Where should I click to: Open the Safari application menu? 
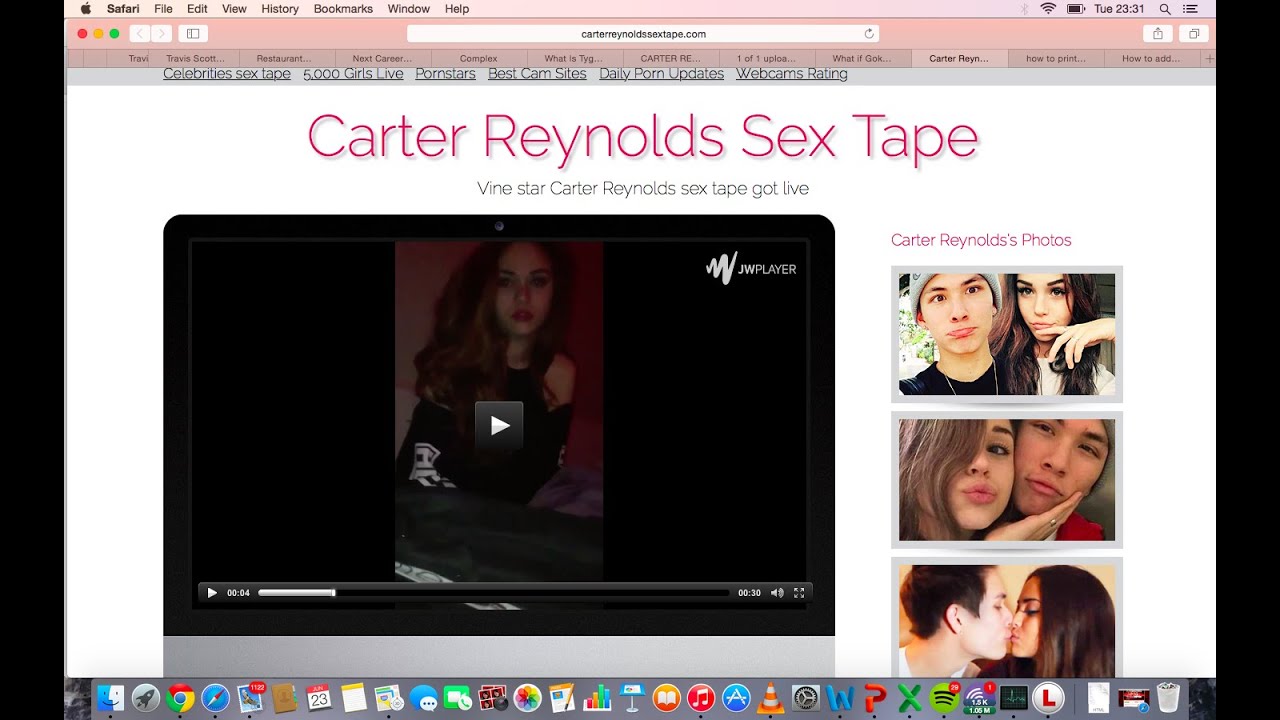(x=123, y=8)
